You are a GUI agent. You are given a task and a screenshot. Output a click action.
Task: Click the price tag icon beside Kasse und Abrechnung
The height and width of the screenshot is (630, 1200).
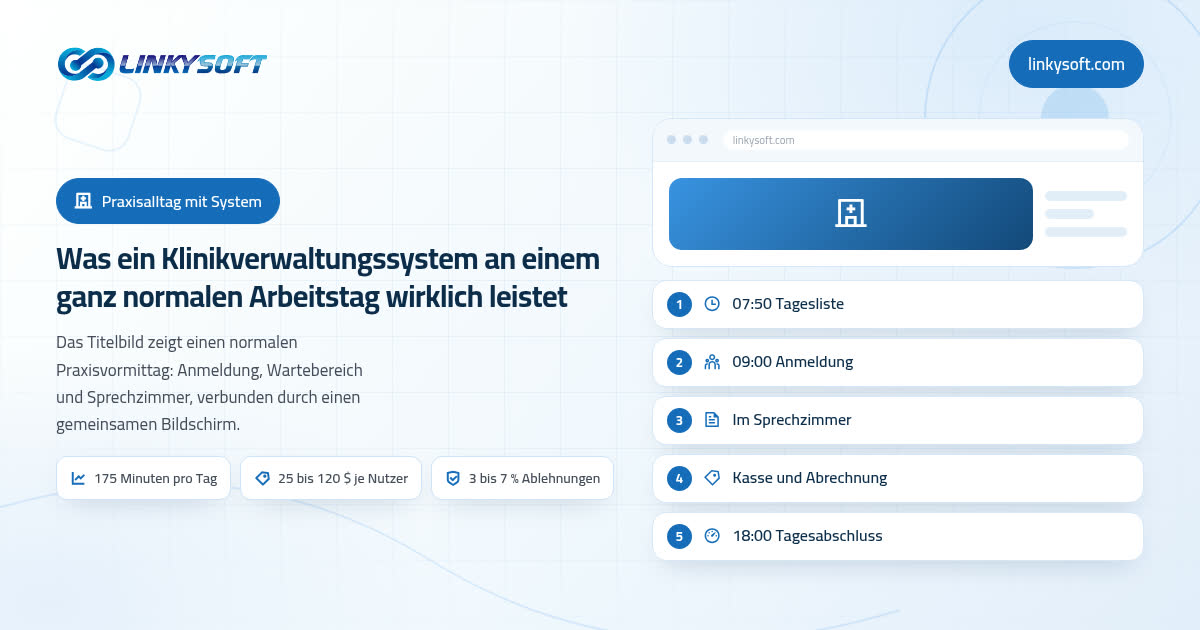click(712, 478)
